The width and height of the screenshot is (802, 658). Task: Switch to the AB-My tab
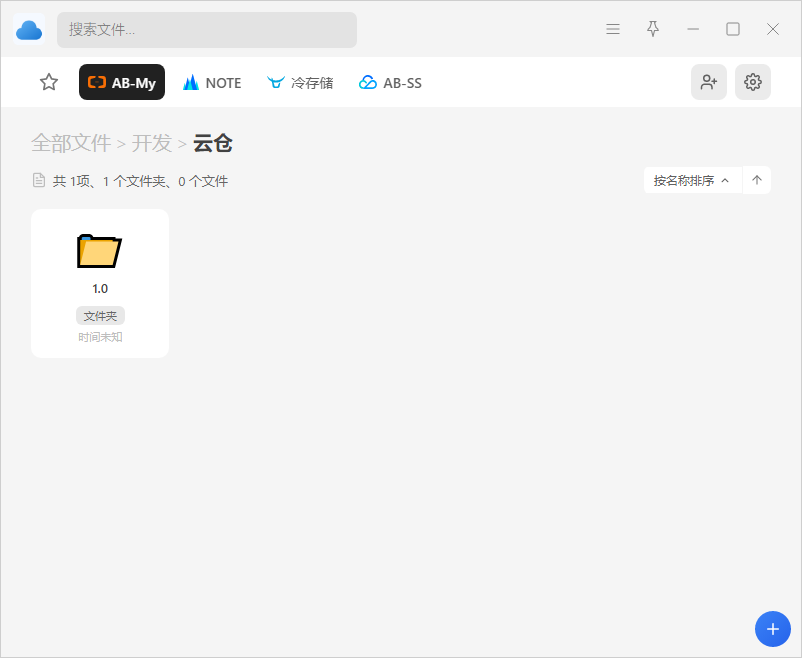pyautogui.click(x=122, y=82)
